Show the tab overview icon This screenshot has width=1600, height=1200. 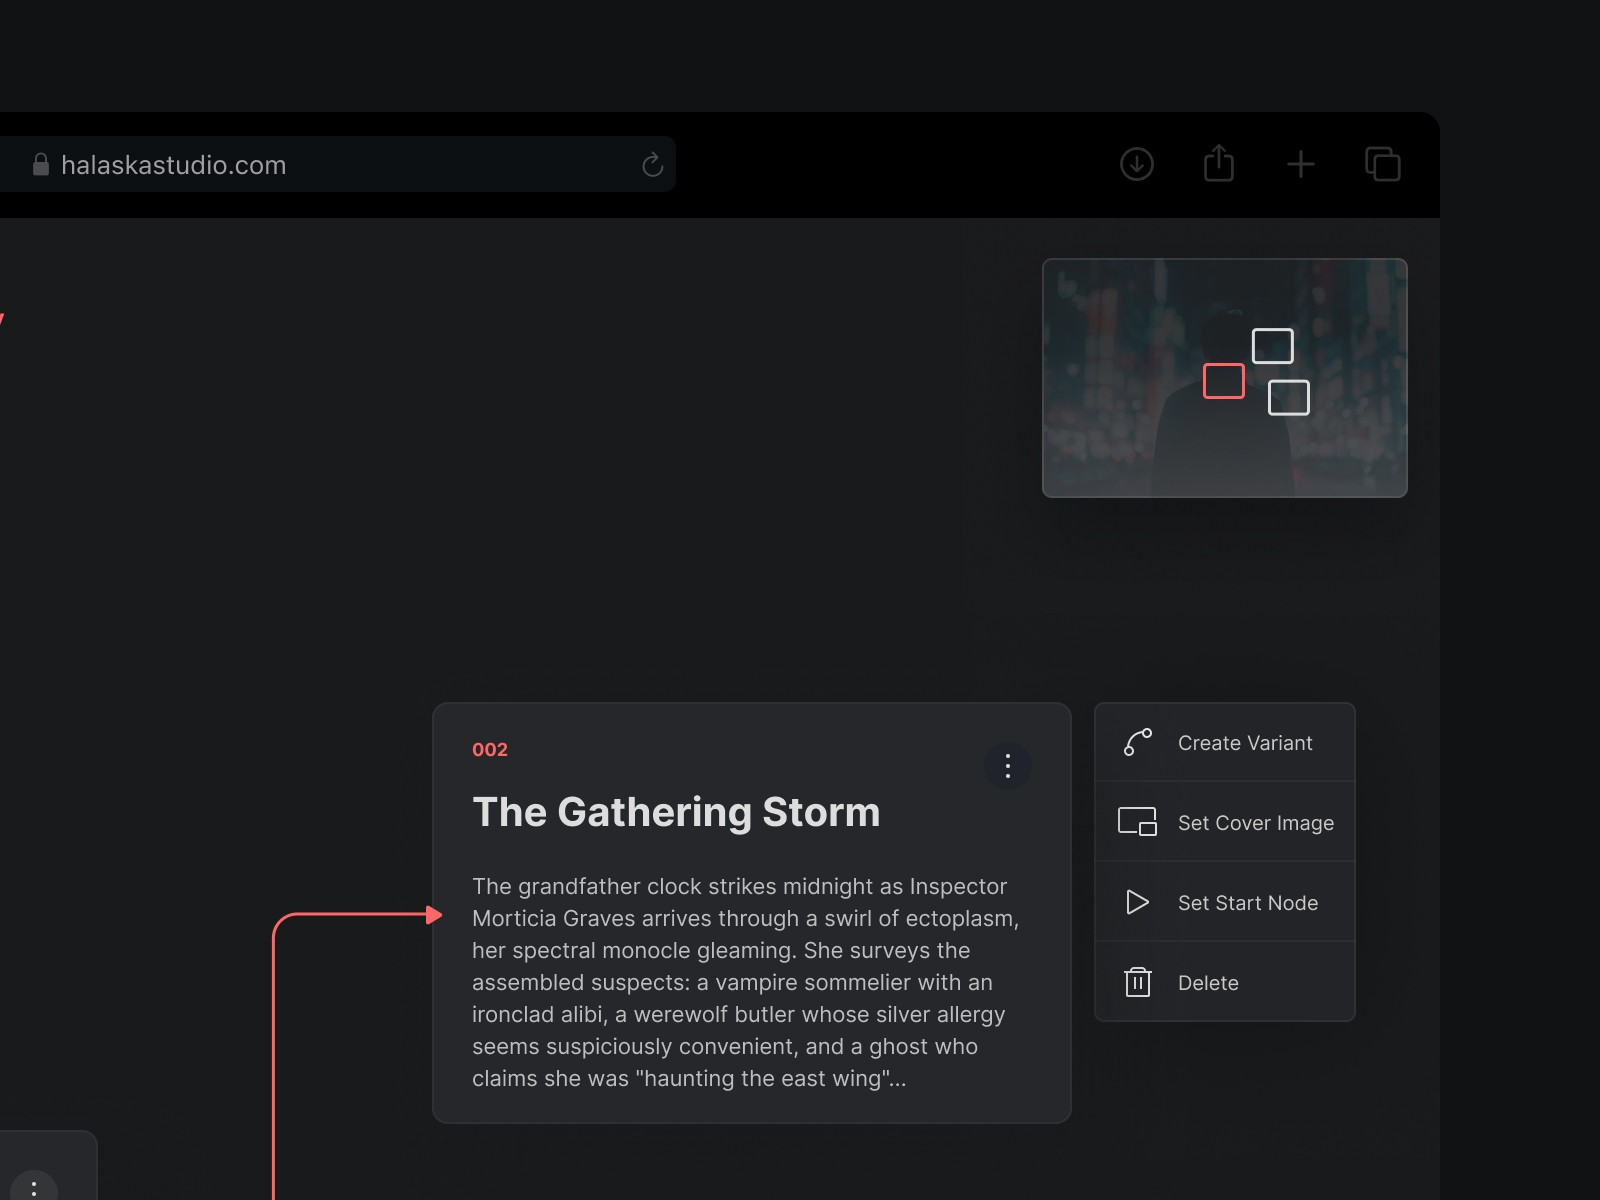(x=1383, y=164)
